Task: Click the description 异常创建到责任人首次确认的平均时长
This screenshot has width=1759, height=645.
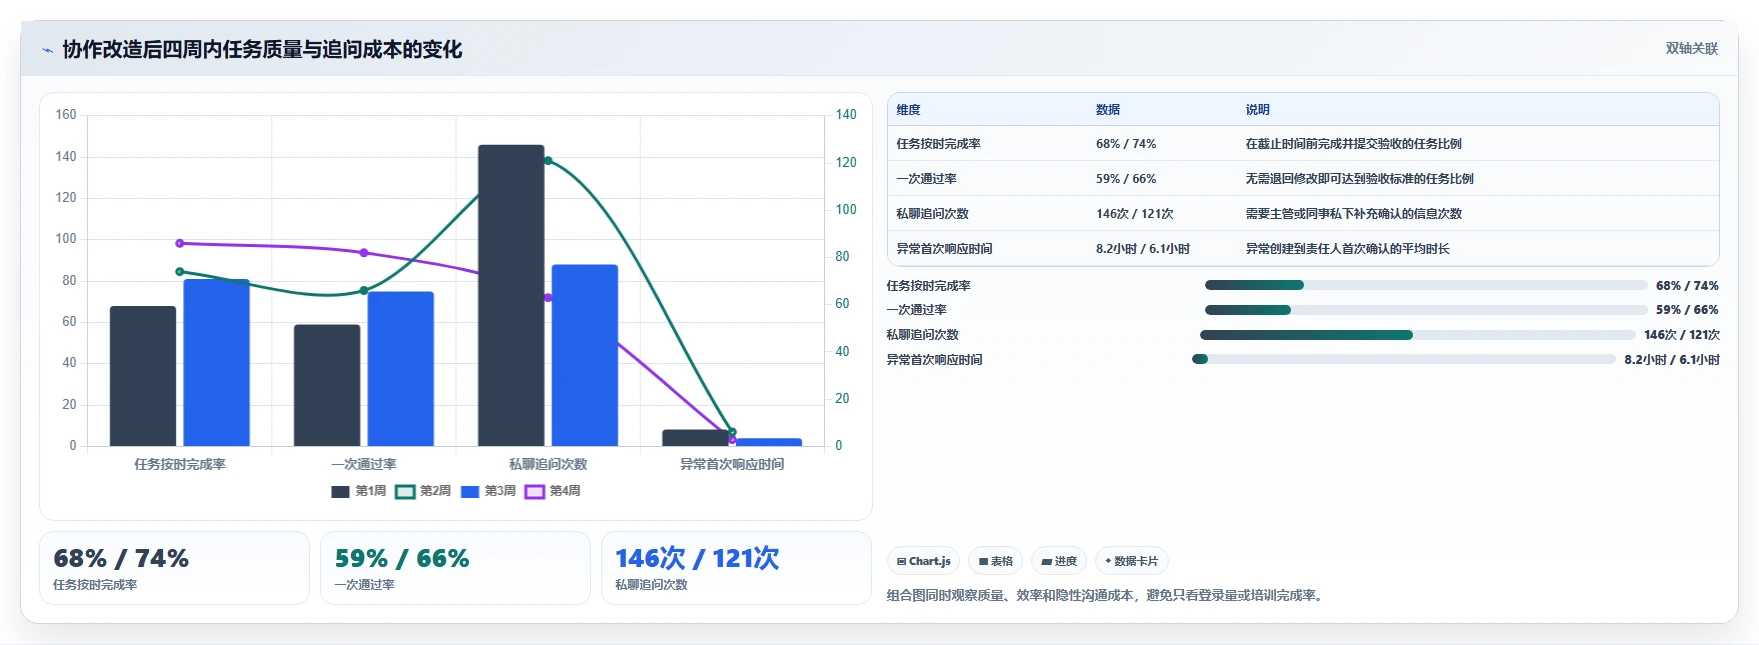Action: 1347,249
